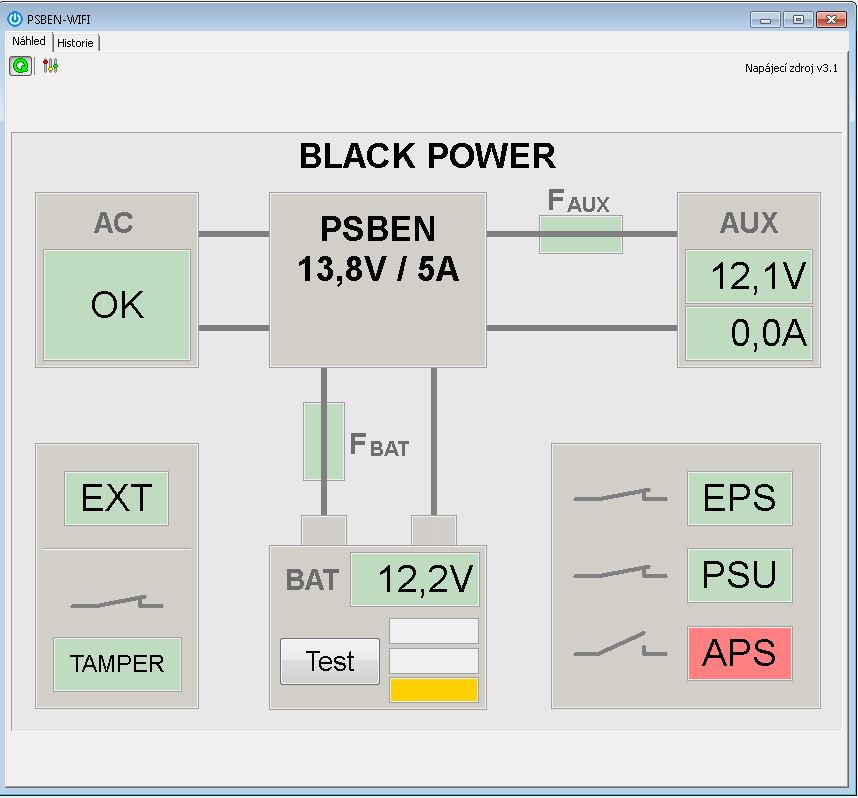Select the Náhled tab
858x798 pixels.
tap(29, 42)
